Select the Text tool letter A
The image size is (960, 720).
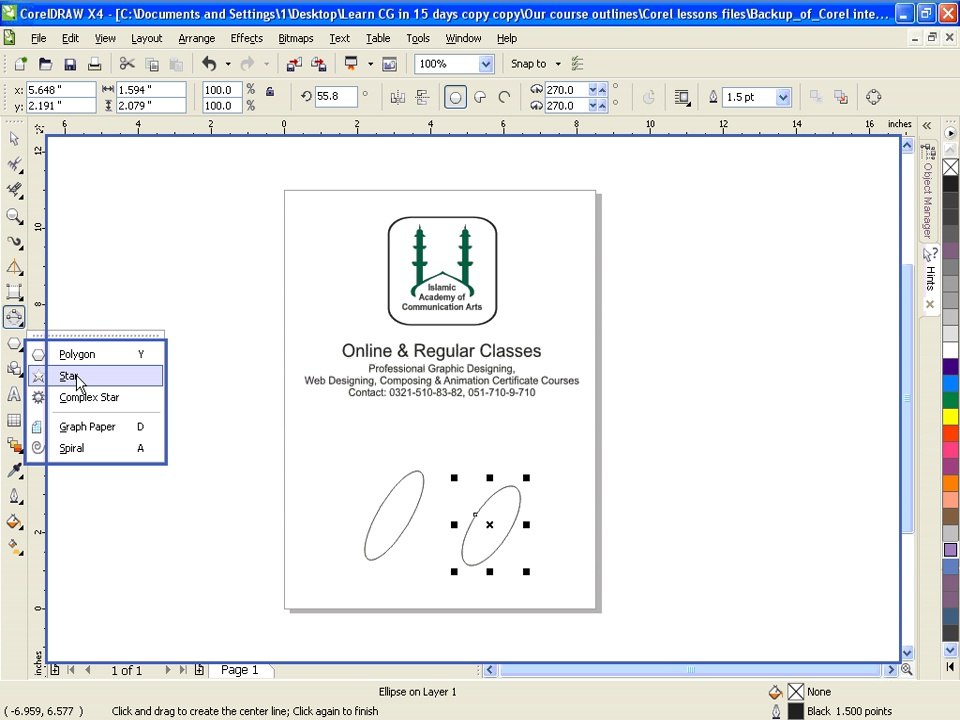click(x=14, y=394)
